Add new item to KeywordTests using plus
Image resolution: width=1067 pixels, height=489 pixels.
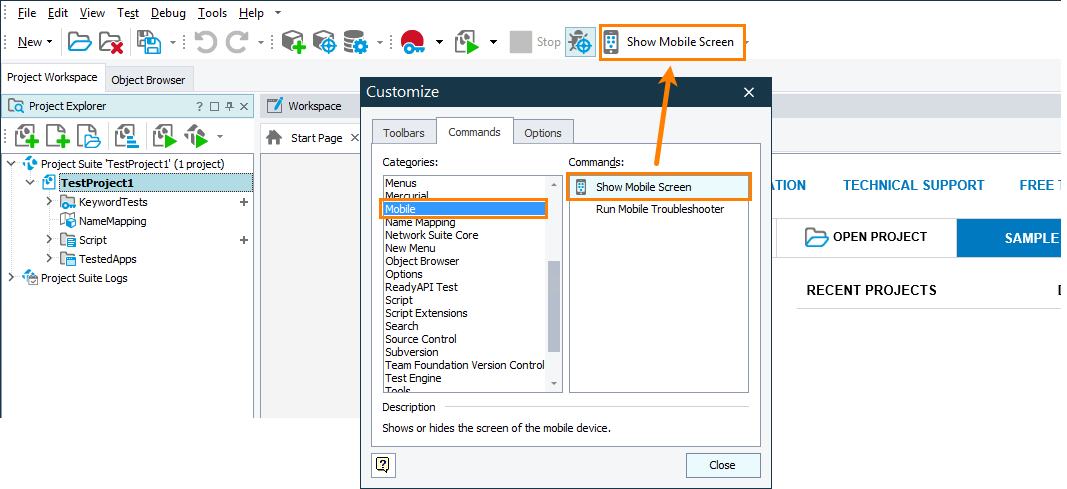click(x=243, y=202)
